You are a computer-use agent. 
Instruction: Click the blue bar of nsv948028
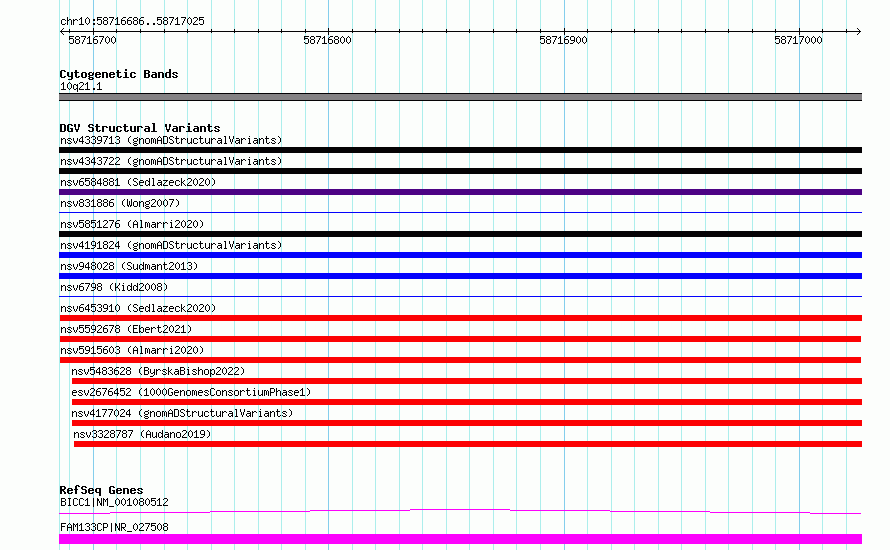pos(460,276)
